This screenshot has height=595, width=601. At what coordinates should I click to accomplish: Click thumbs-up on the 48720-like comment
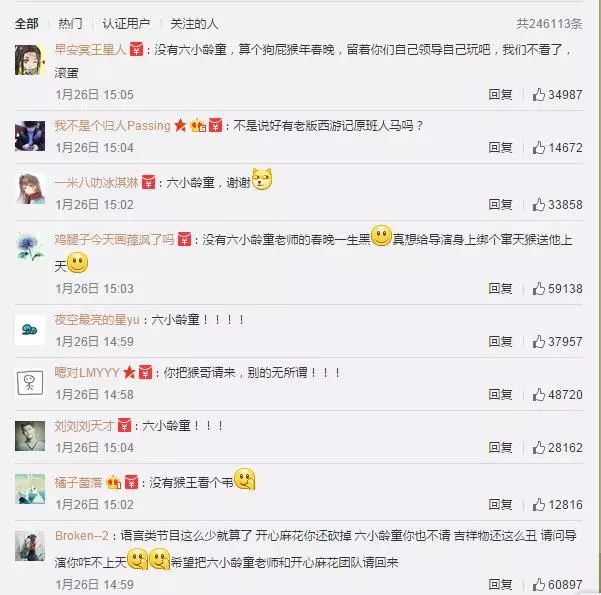[539, 394]
